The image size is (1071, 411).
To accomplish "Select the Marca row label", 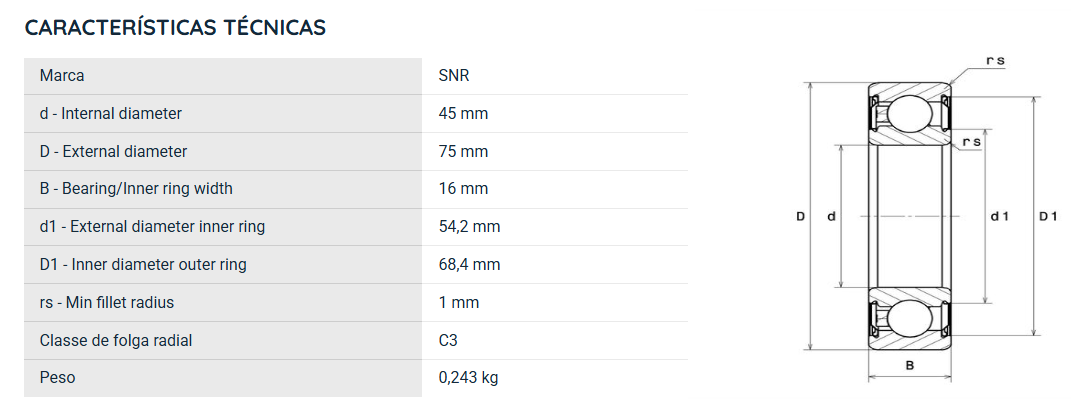I will 62,76.
